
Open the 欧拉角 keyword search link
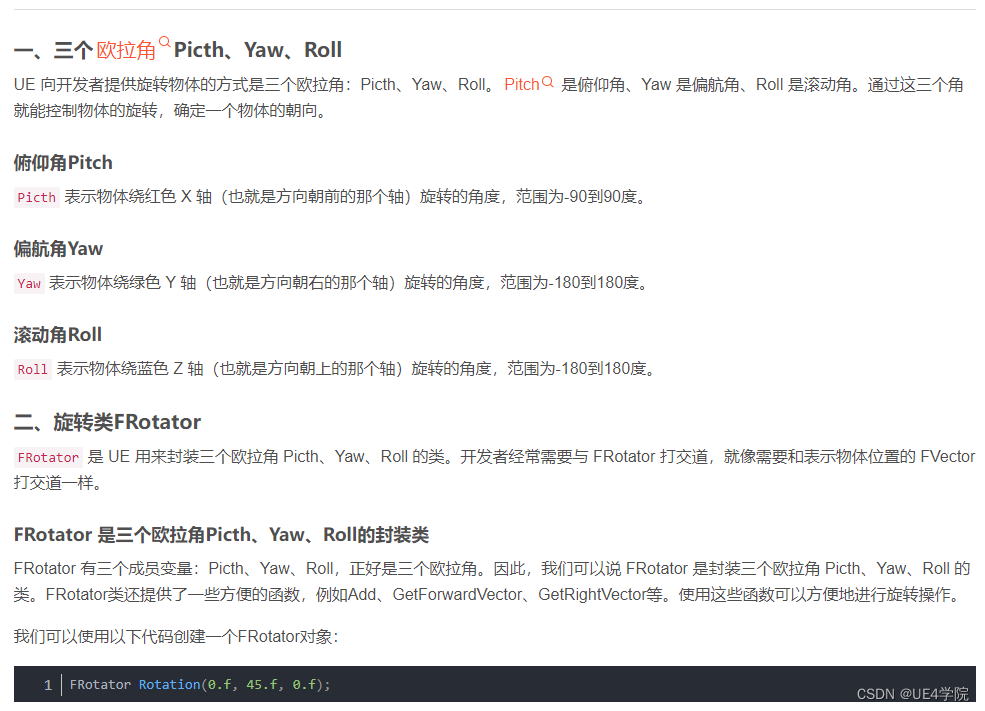(128, 49)
